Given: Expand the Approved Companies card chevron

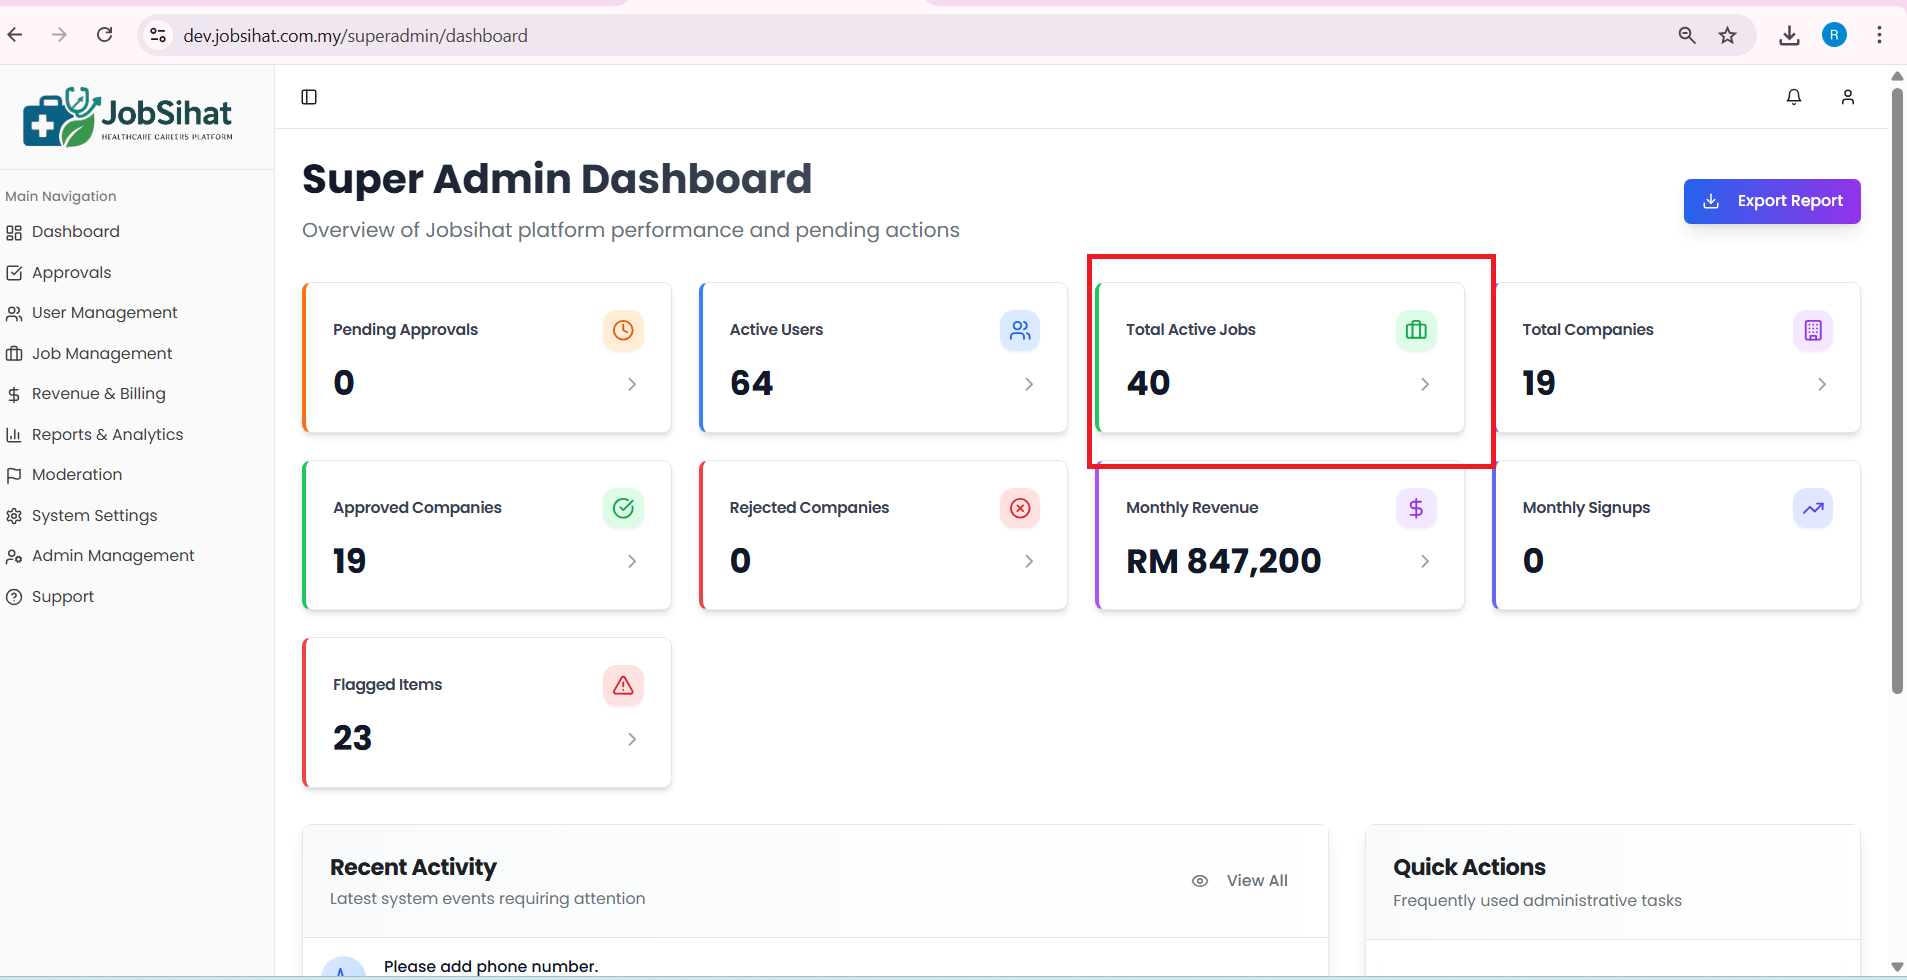Looking at the screenshot, I should 632,562.
